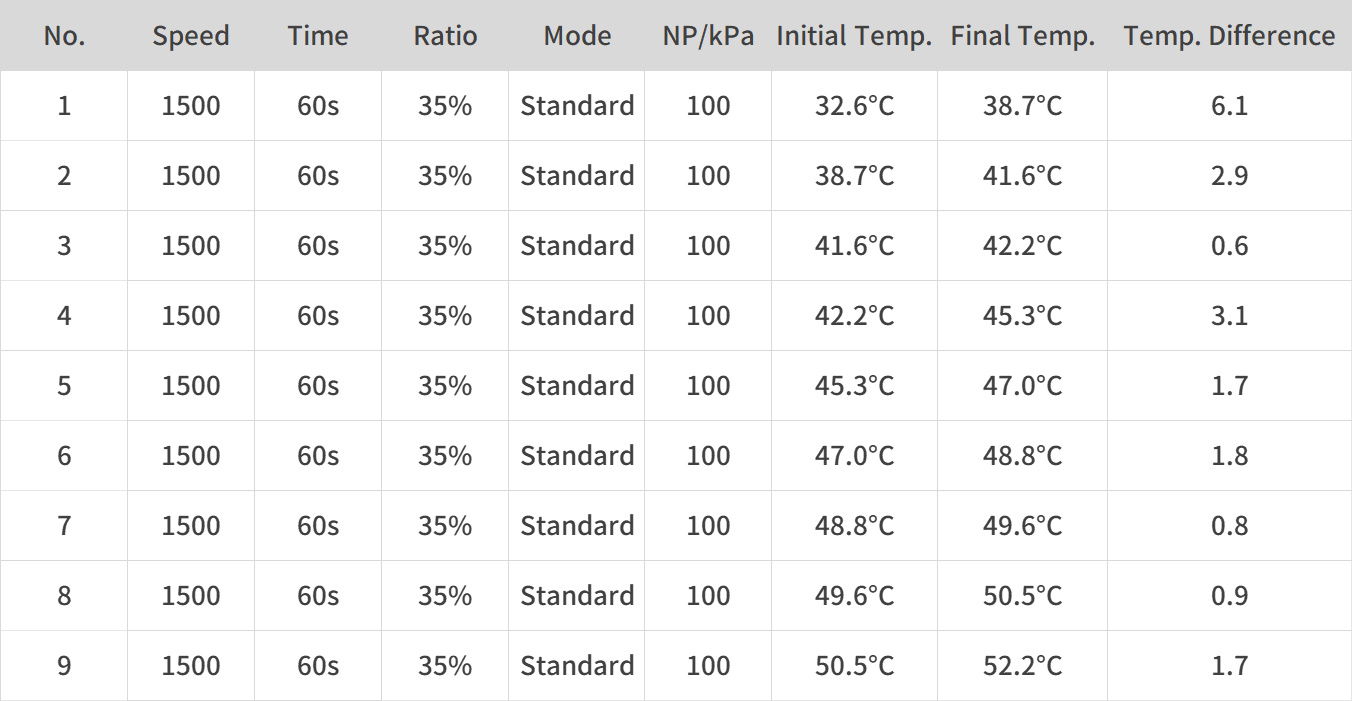Select the 52.2°C final temperature cell

[x=1022, y=666]
